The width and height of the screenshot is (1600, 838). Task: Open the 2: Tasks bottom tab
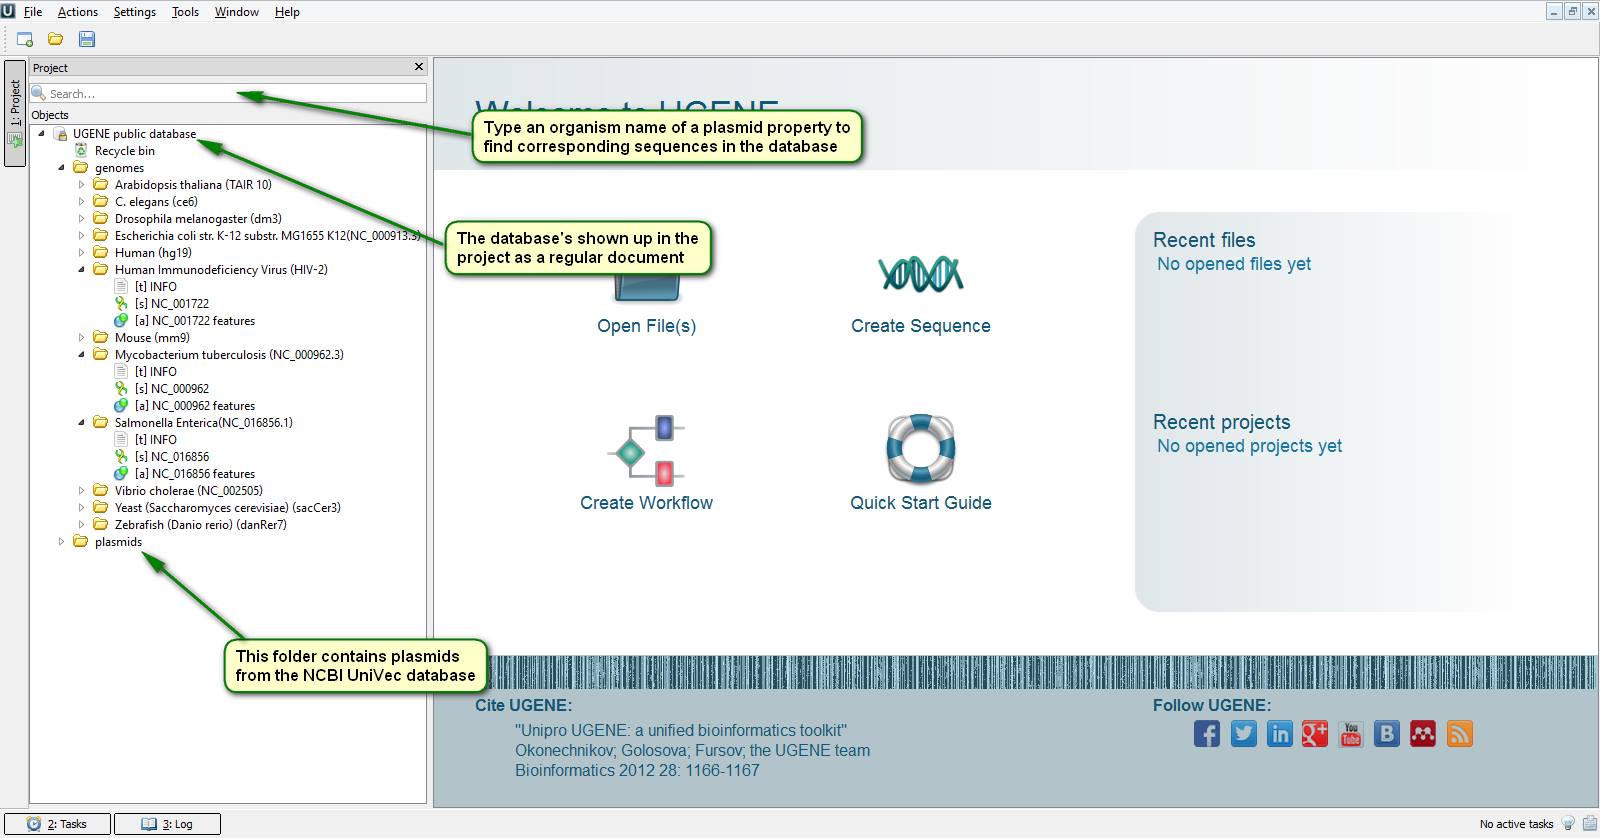tap(57, 824)
